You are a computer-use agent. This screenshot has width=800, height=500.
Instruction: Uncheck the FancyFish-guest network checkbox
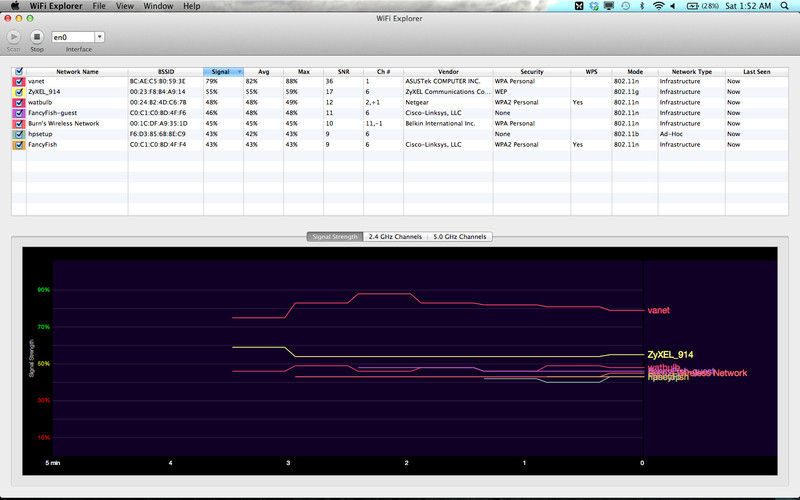tap(19, 113)
